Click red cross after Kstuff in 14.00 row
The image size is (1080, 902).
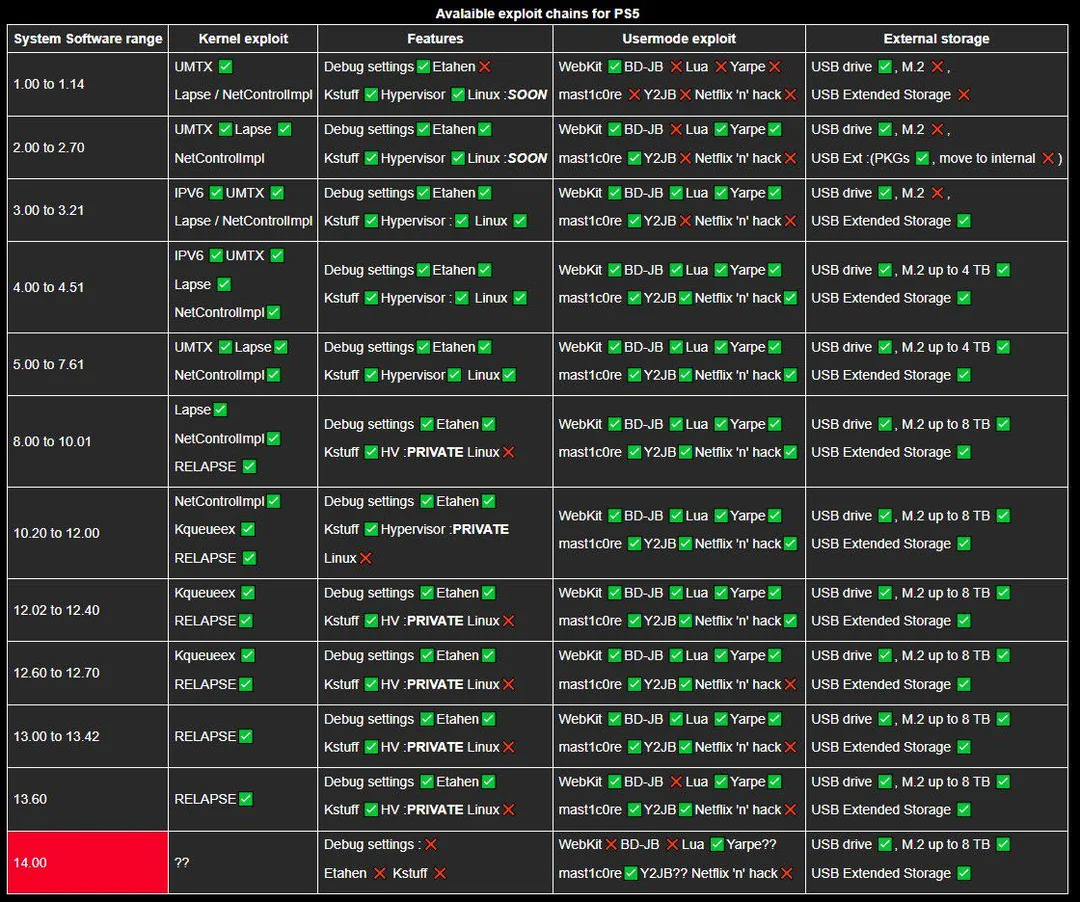tap(440, 873)
